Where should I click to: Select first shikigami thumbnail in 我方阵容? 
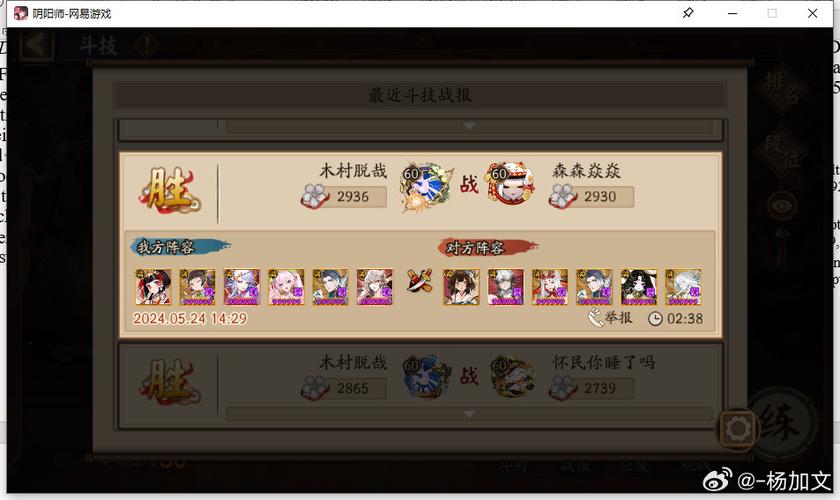[x=153, y=287]
